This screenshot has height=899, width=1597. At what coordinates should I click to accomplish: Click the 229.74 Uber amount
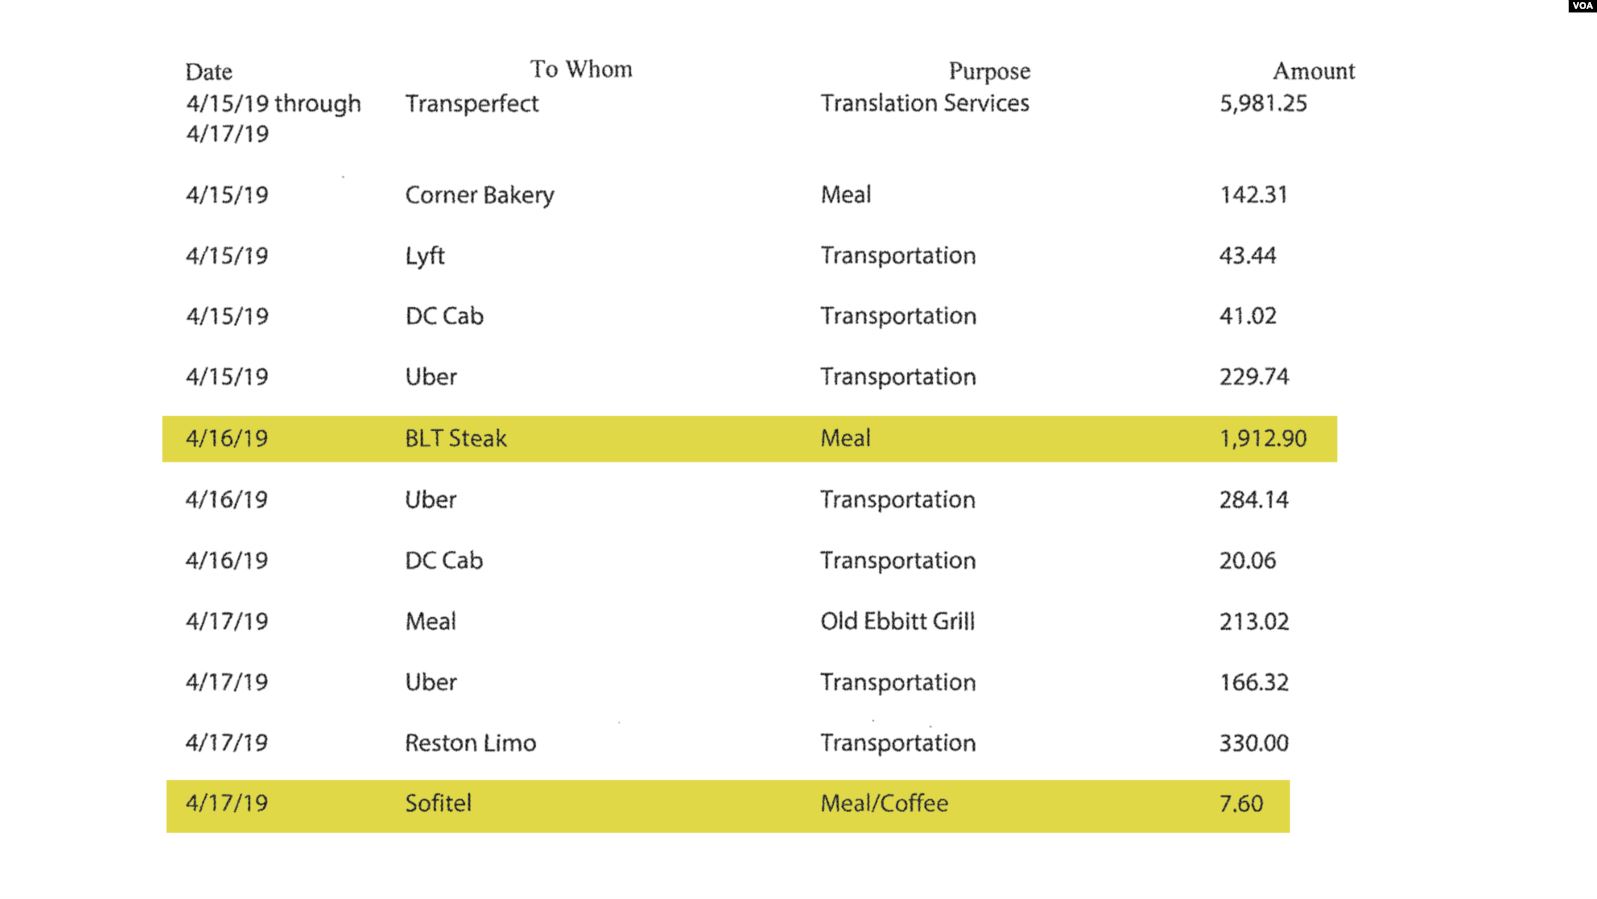coord(1253,377)
